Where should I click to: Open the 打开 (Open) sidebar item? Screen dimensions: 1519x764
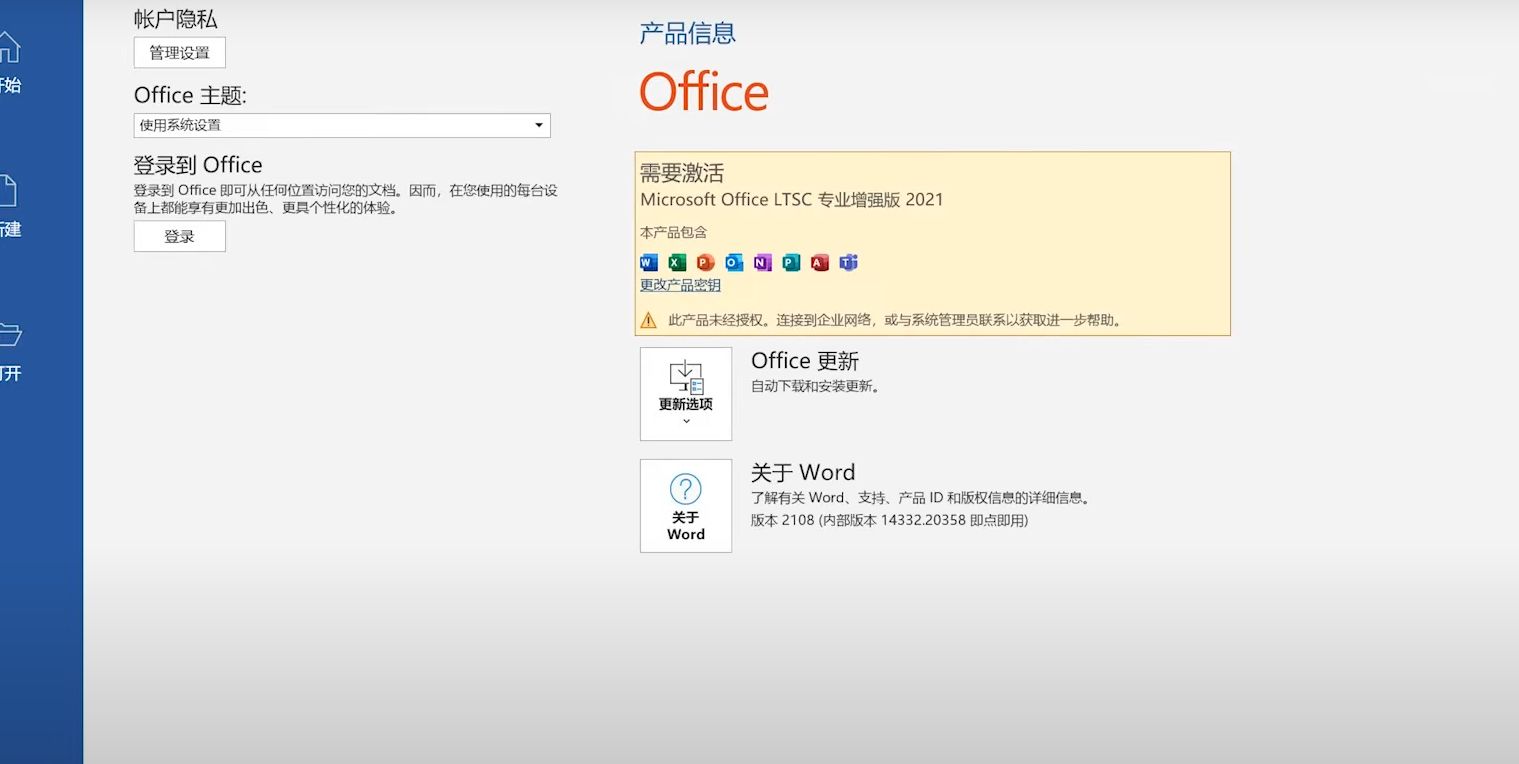(9, 351)
